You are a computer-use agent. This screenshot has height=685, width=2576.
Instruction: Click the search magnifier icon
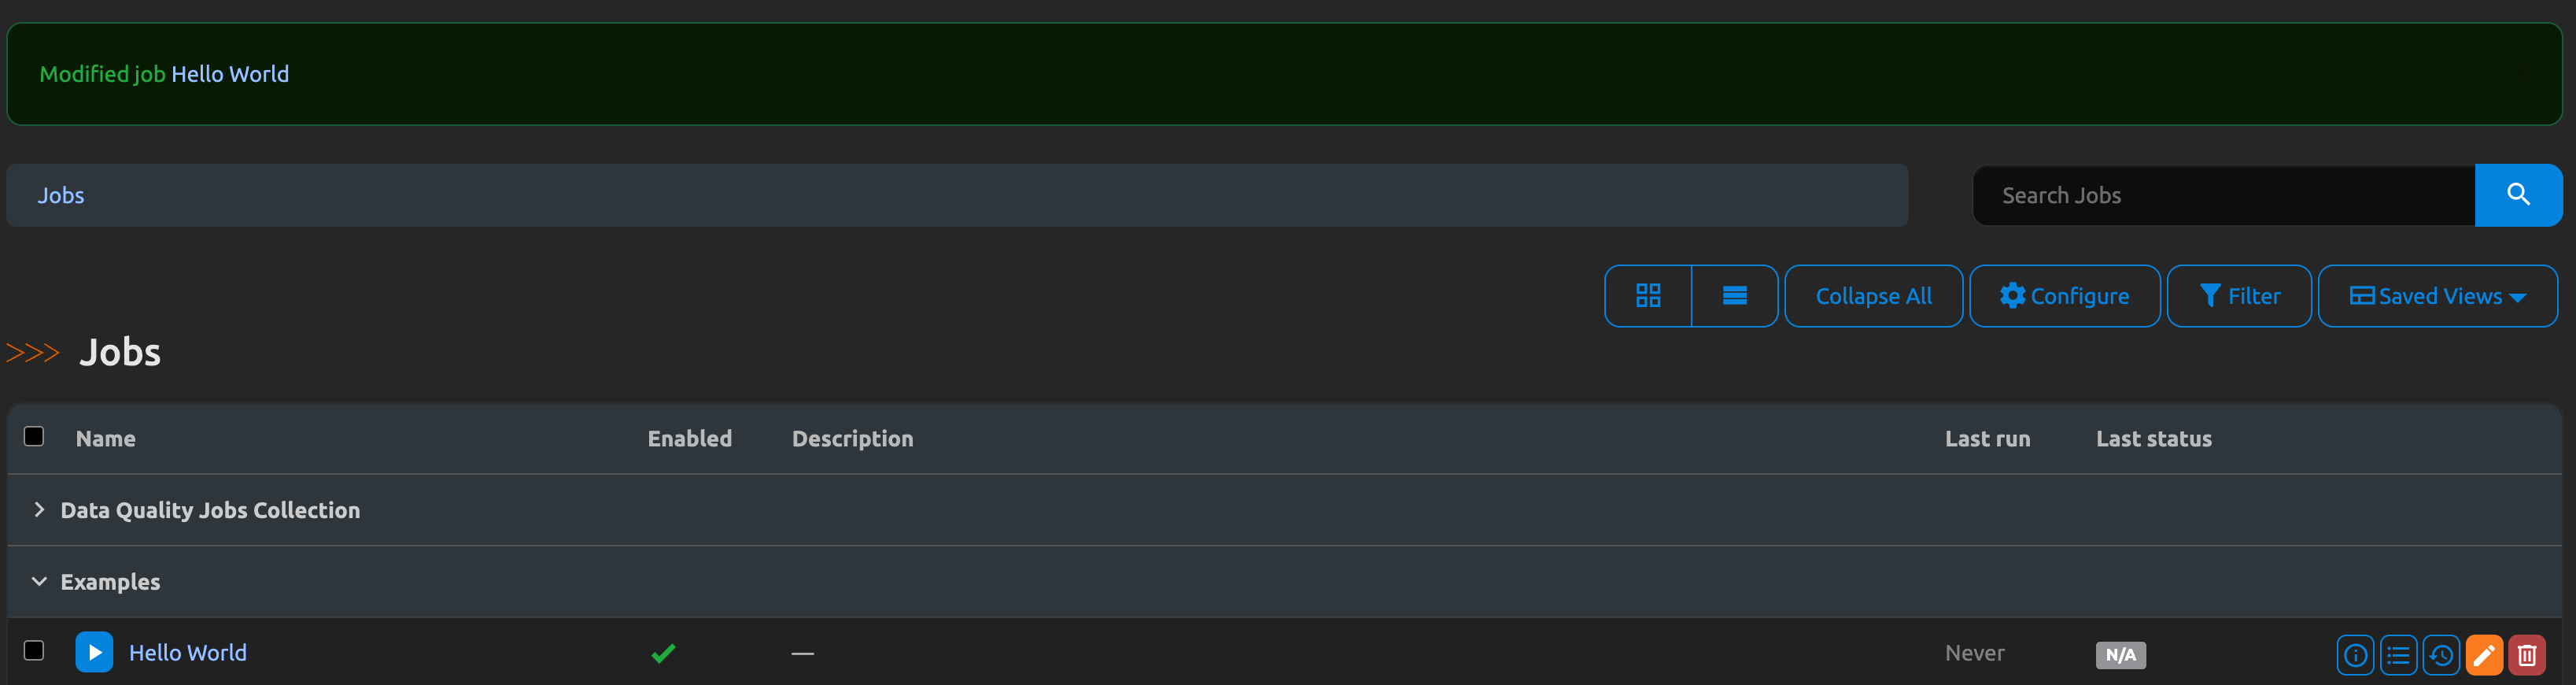pos(2518,195)
